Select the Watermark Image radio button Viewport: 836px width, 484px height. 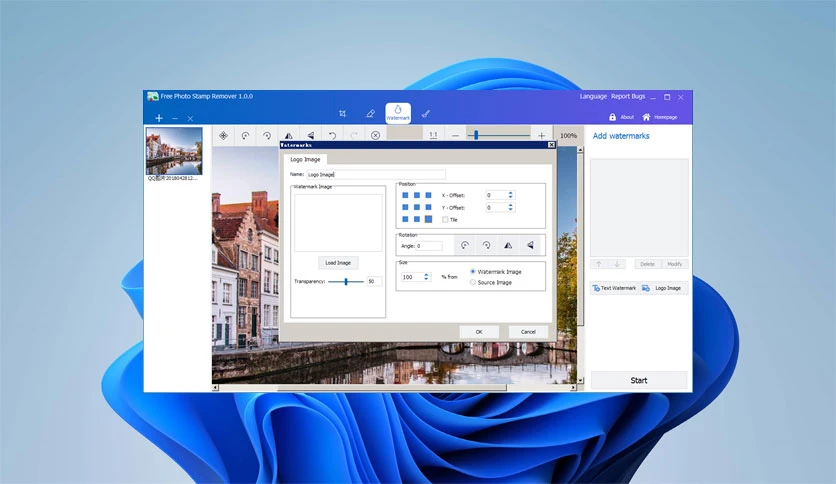click(x=473, y=271)
